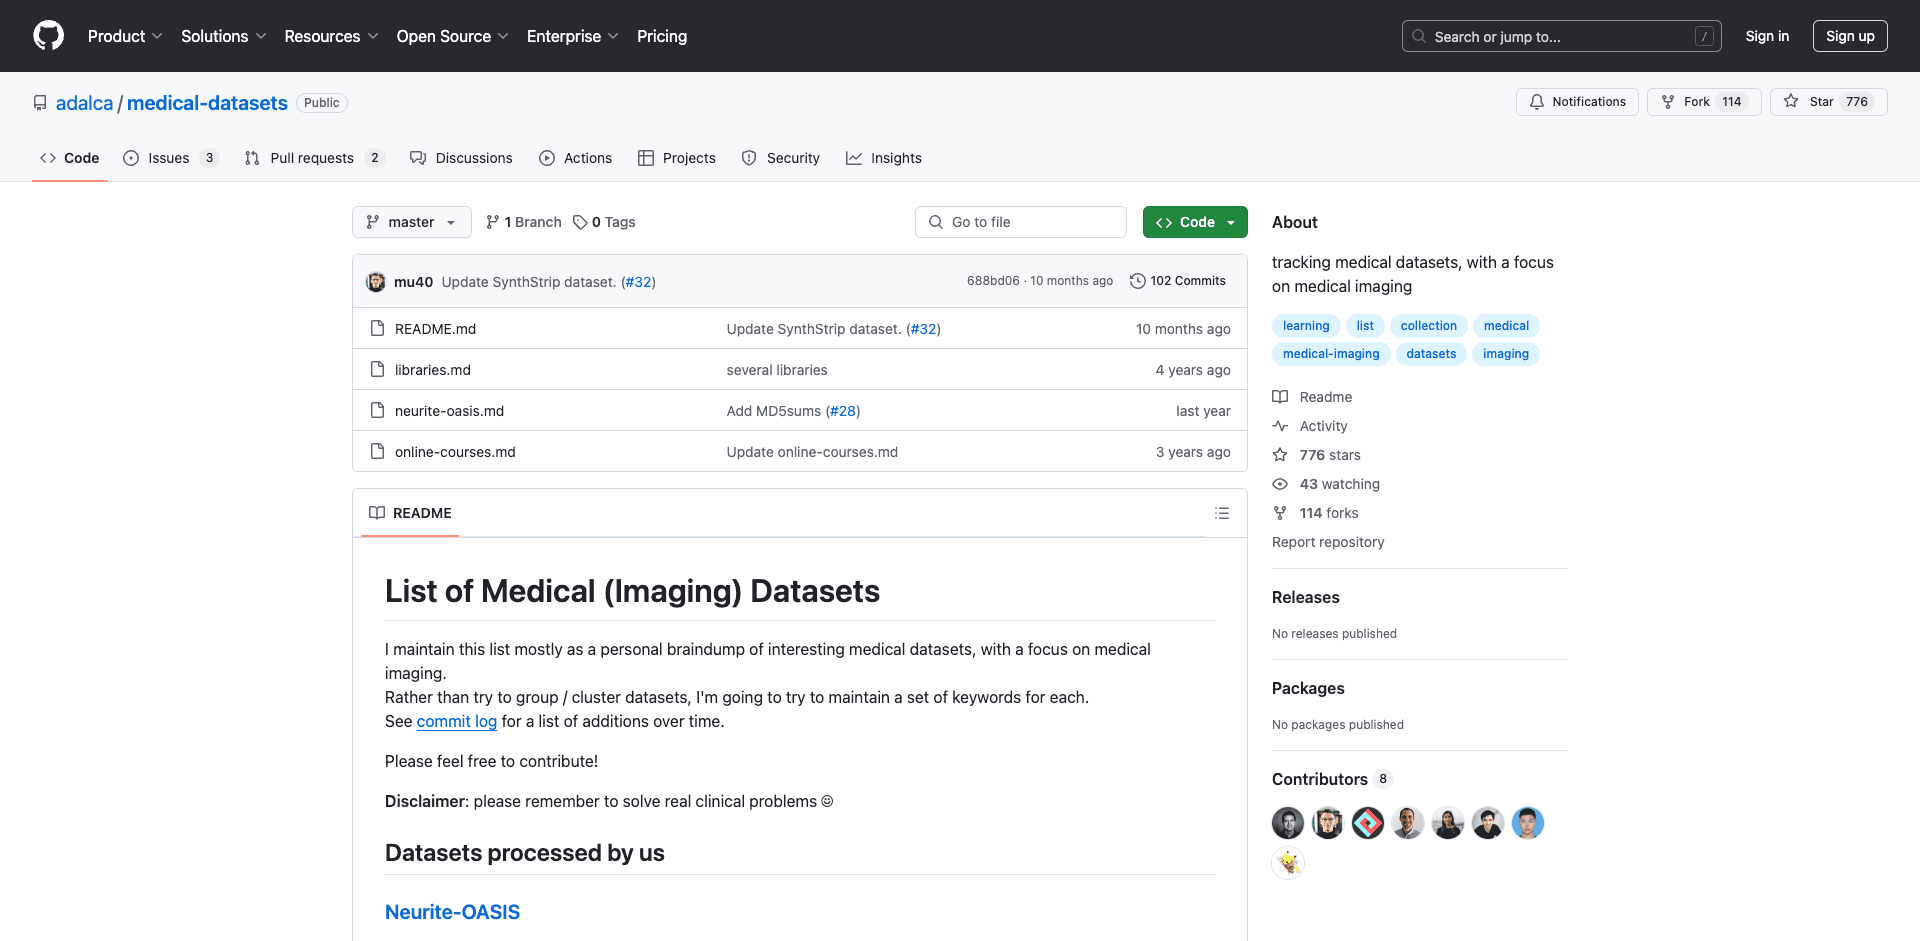The width and height of the screenshot is (1920, 941).
Task: Click the Search or jump to field
Action: (1562, 36)
